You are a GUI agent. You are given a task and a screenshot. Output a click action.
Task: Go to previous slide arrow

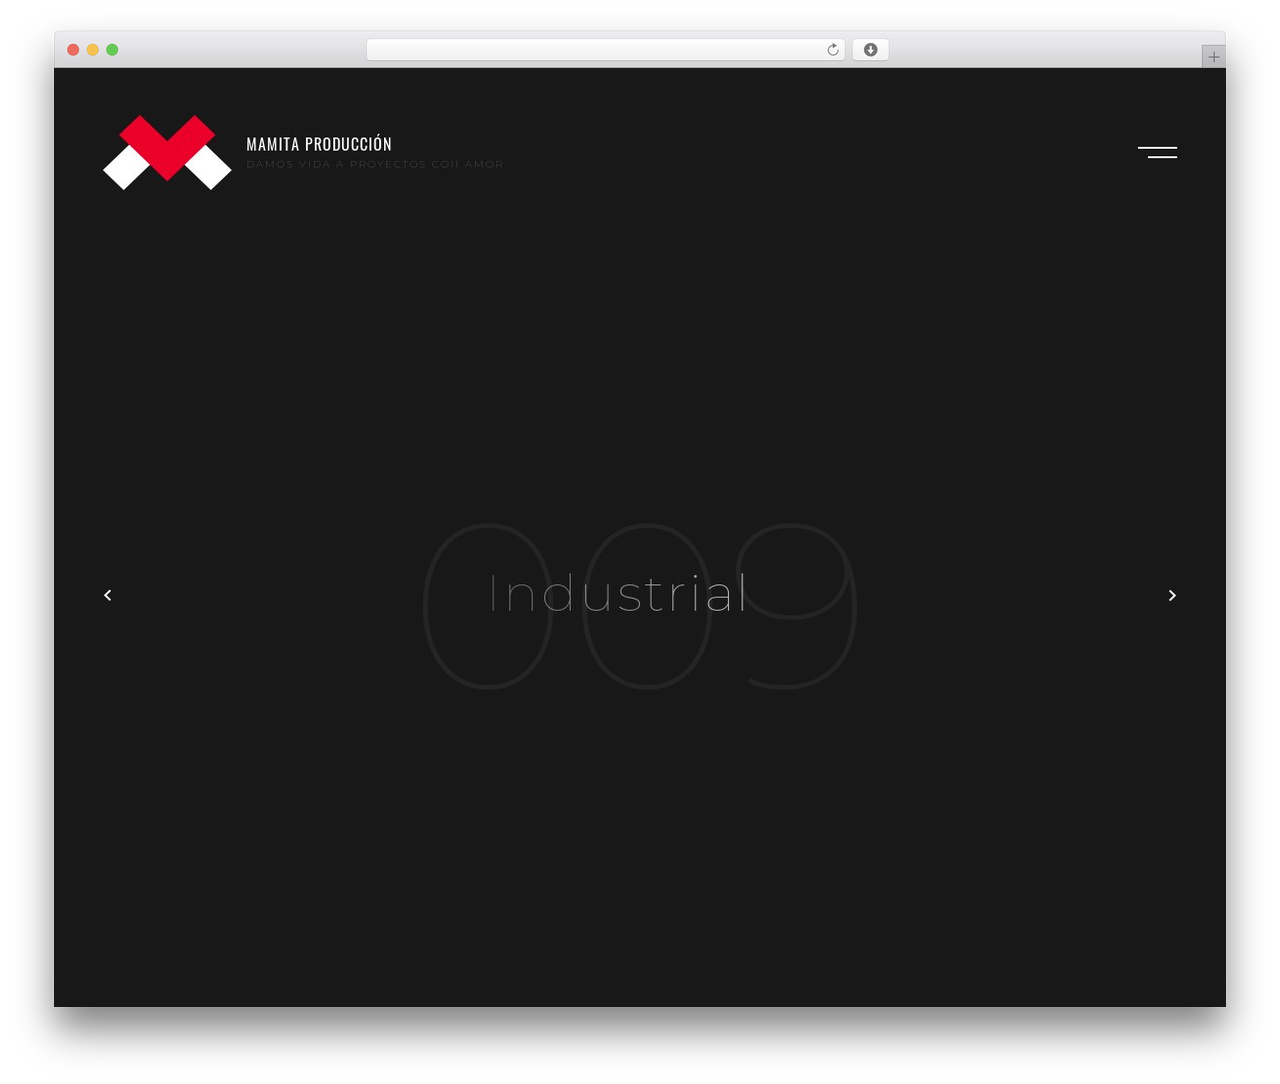coord(108,595)
